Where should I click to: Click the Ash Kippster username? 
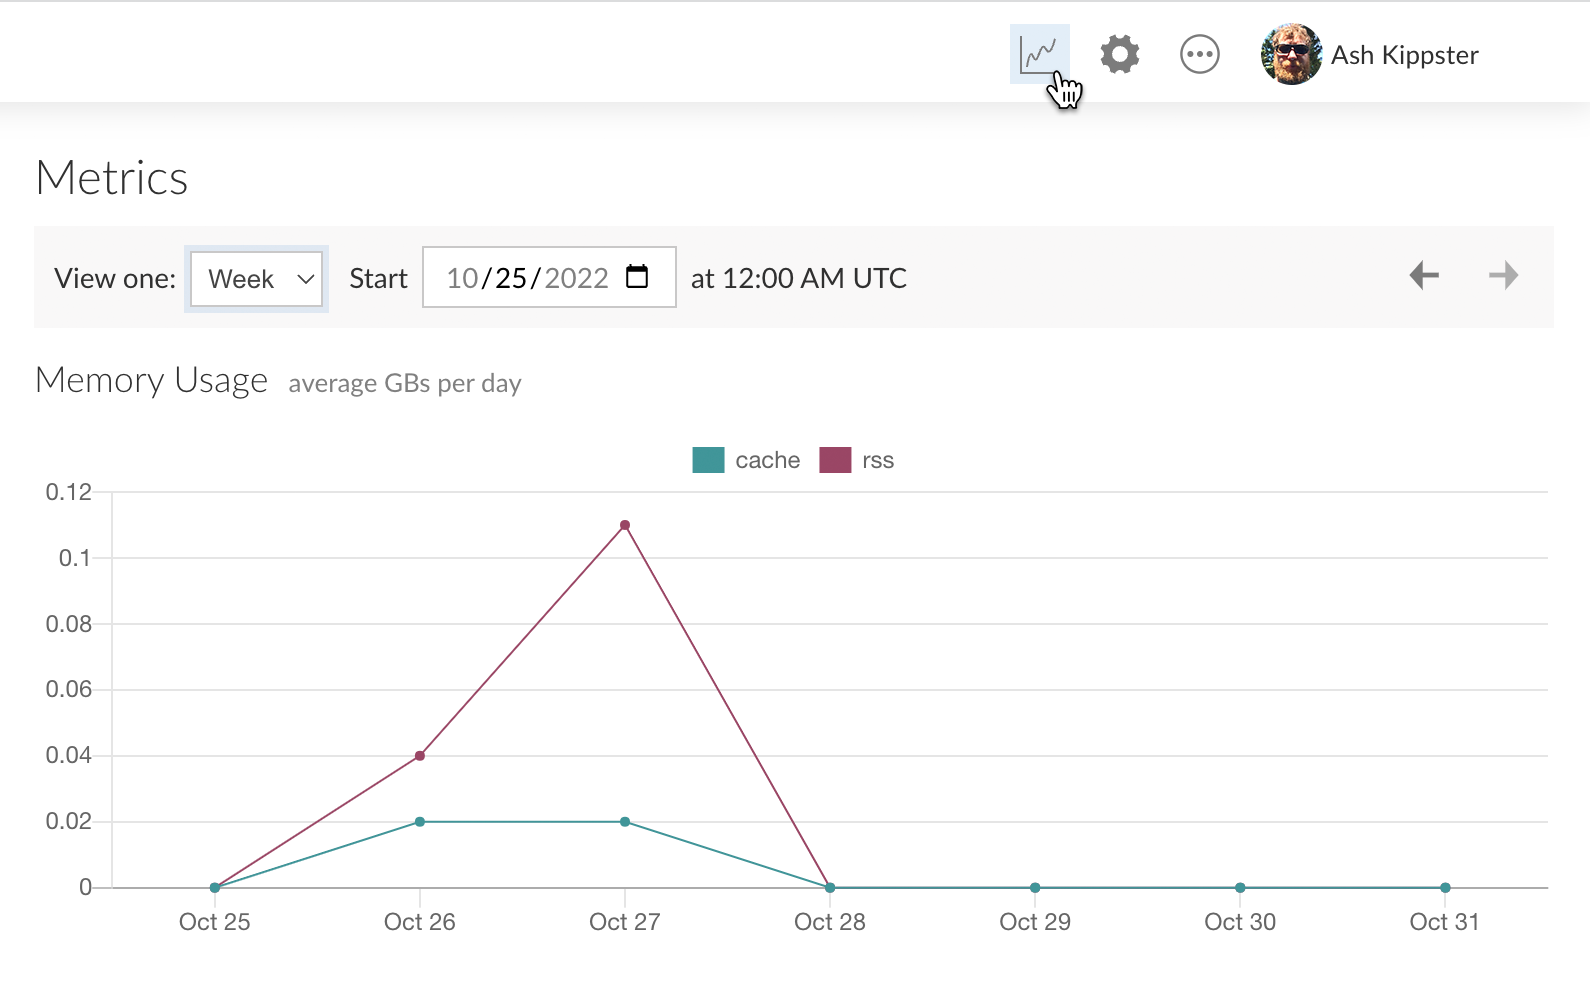coord(1404,55)
